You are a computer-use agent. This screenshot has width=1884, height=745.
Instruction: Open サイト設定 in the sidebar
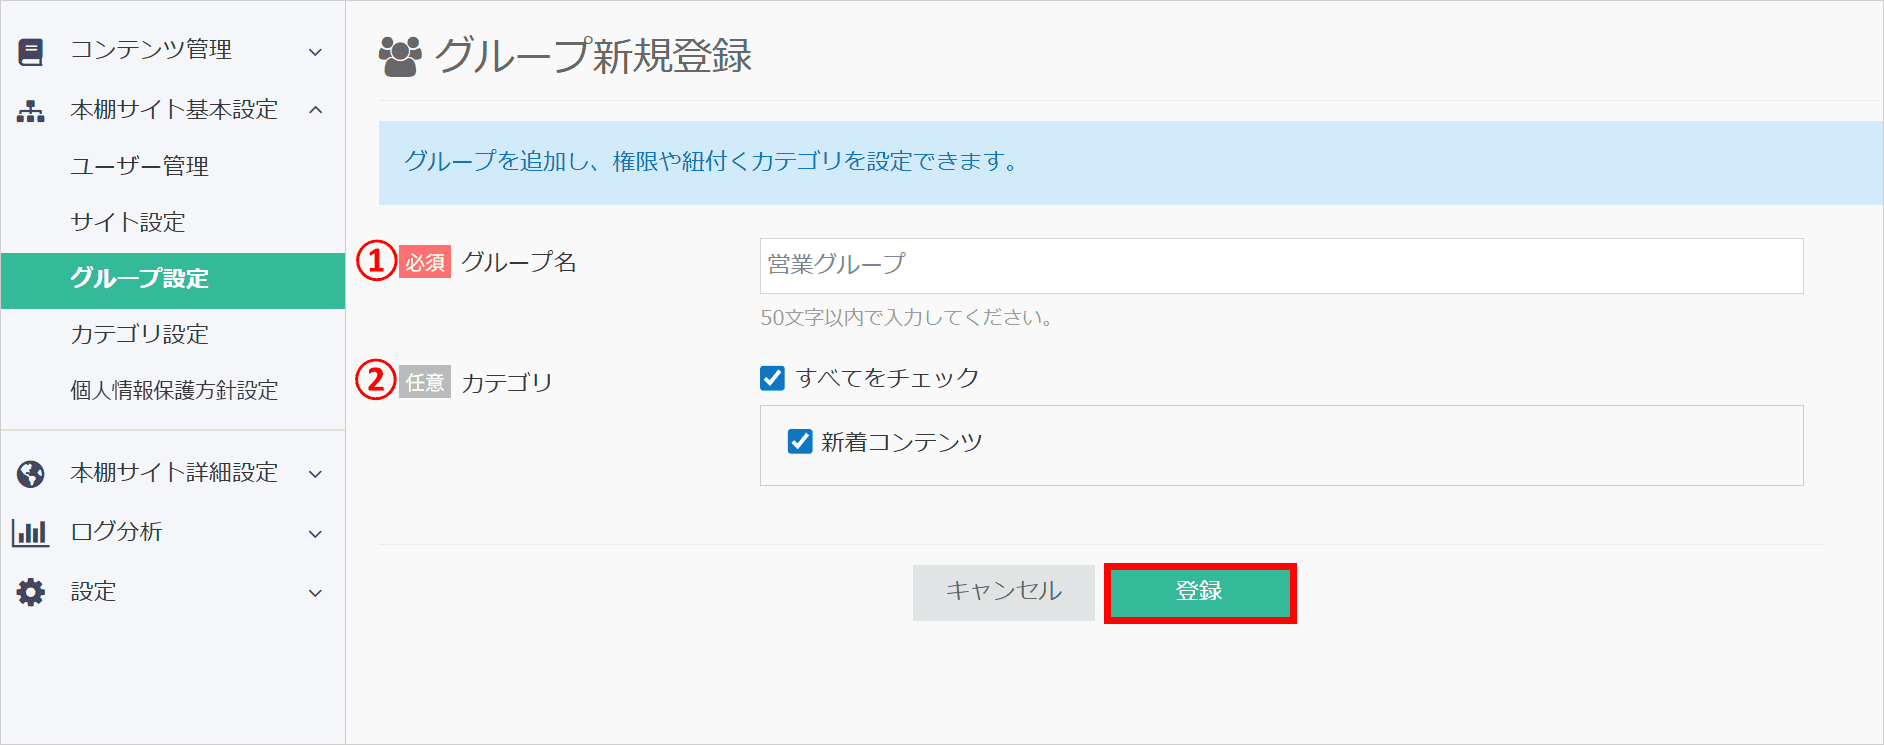pos(128,222)
